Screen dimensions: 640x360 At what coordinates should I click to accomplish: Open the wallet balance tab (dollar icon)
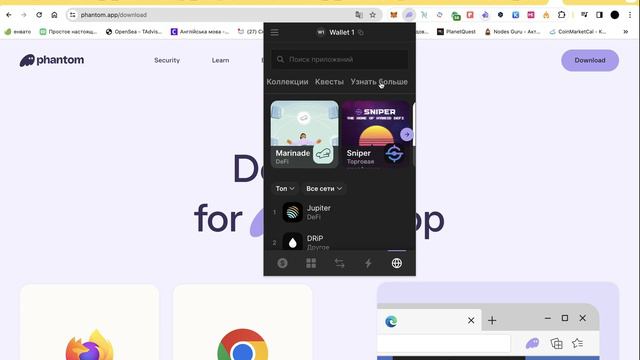click(x=282, y=263)
